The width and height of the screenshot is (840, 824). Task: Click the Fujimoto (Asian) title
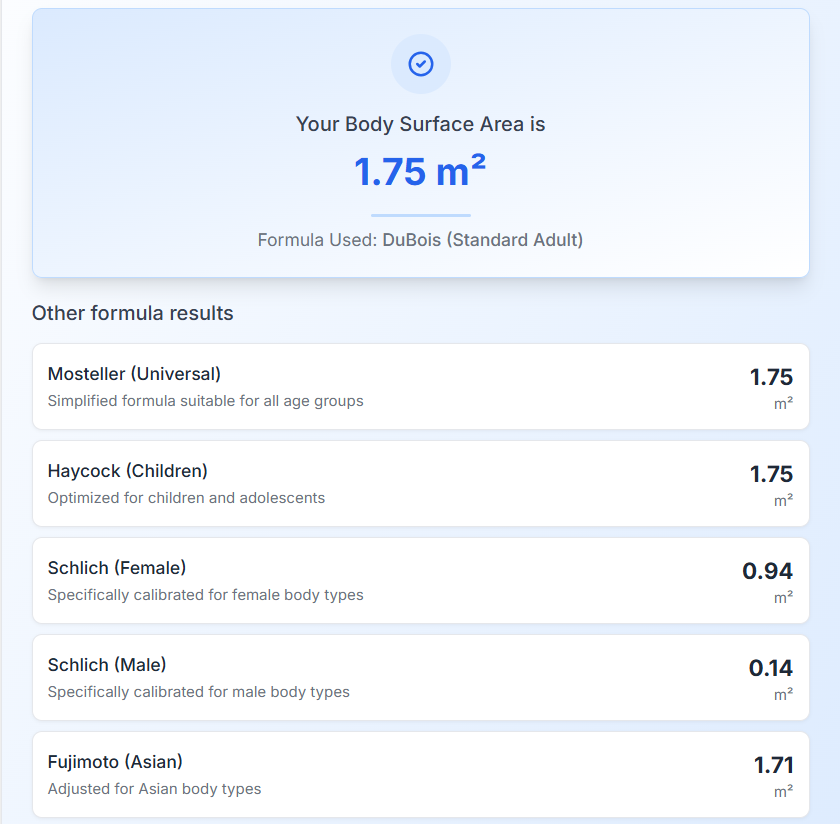point(115,762)
